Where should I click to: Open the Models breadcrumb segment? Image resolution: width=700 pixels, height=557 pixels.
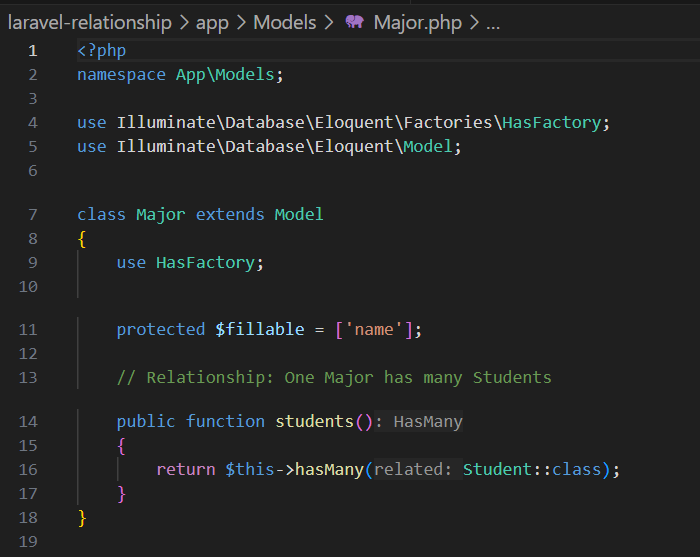pyautogui.click(x=284, y=22)
